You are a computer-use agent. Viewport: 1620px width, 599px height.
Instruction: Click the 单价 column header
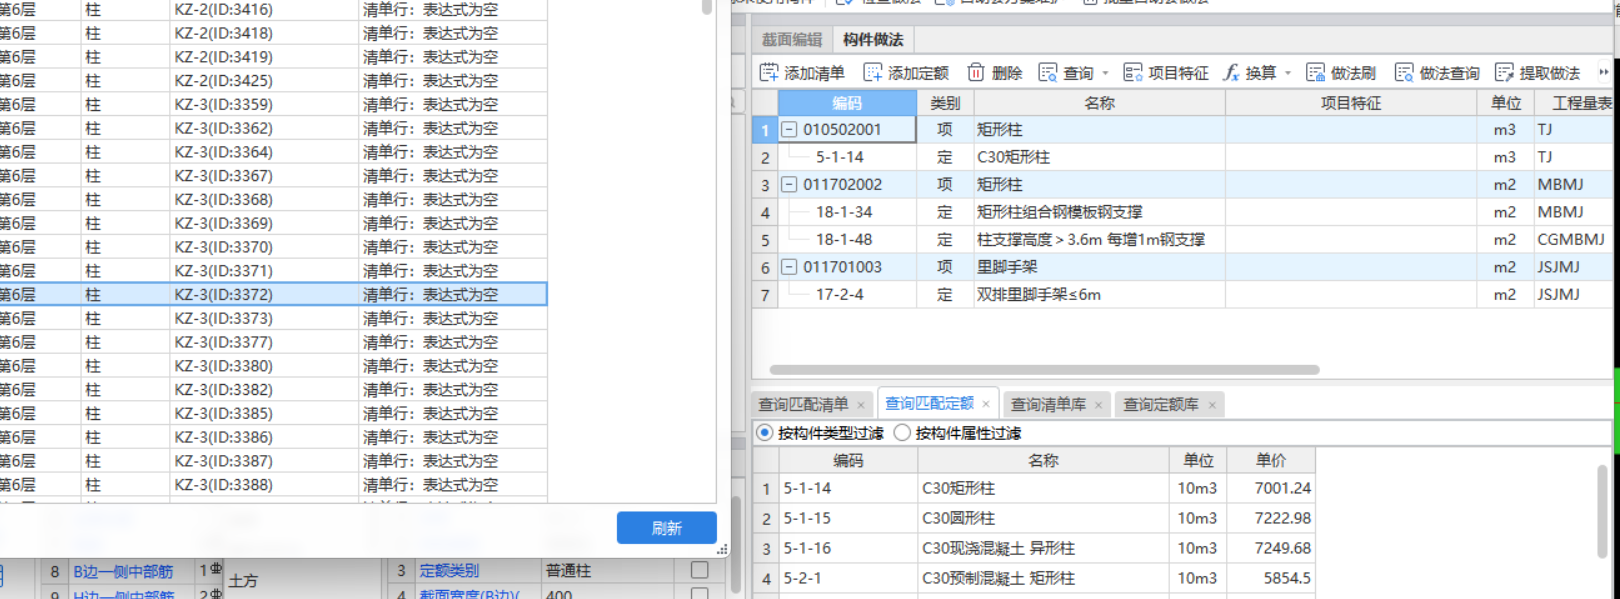[x=1271, y=460]
